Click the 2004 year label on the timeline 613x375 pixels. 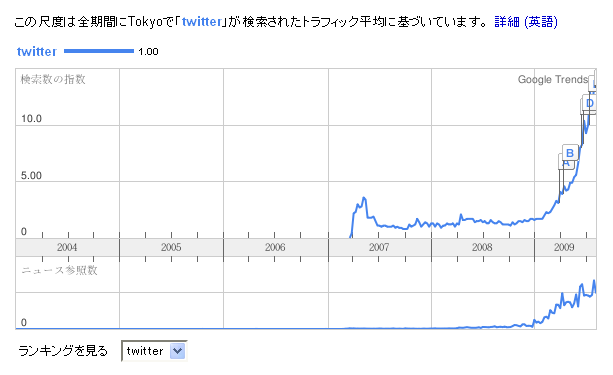pos(67,247)
